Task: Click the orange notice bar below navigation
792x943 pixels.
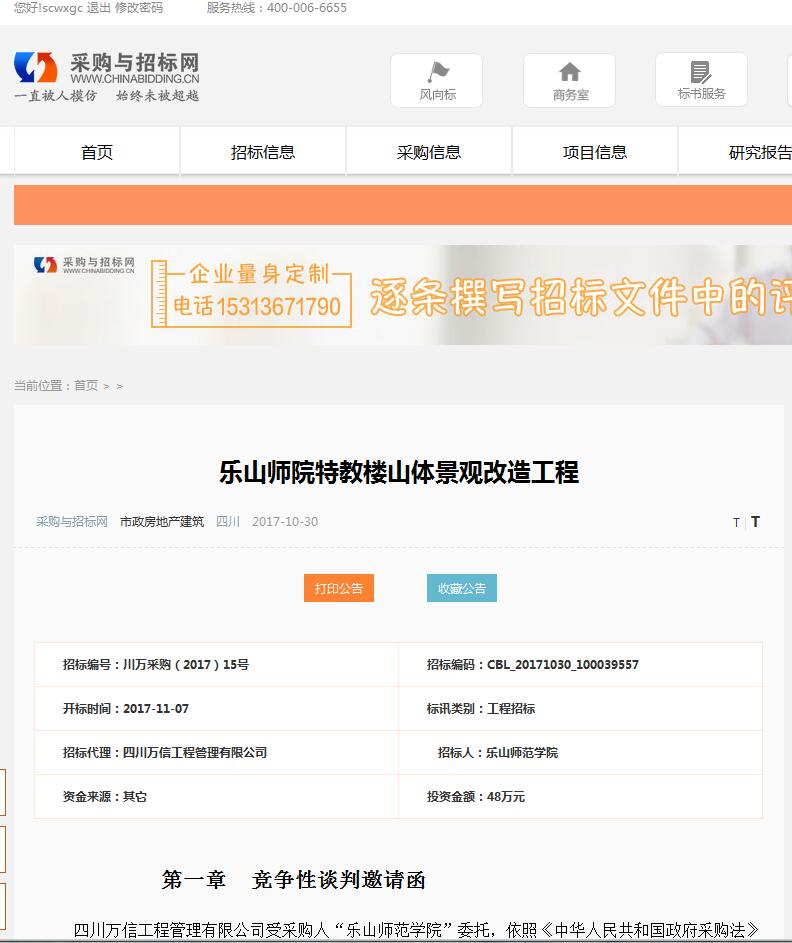Action: 403,205
